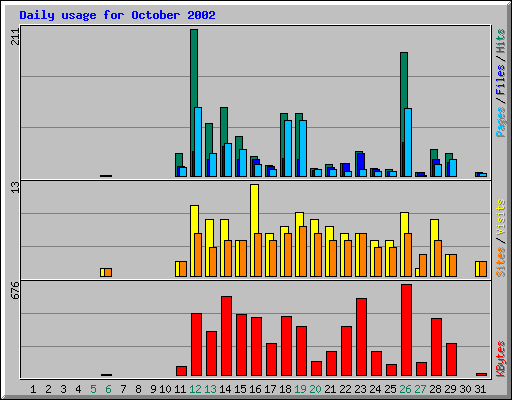Click the green day label "26"

coord(405,389)
